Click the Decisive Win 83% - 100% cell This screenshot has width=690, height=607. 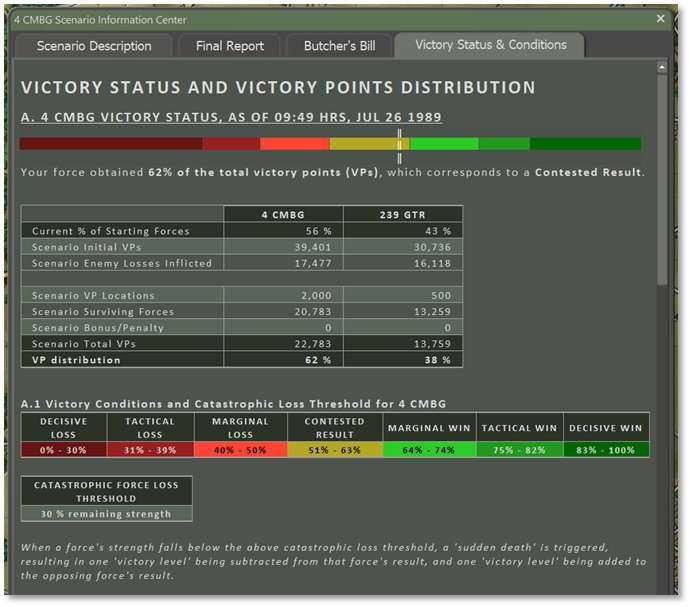(x=606, y=449)
